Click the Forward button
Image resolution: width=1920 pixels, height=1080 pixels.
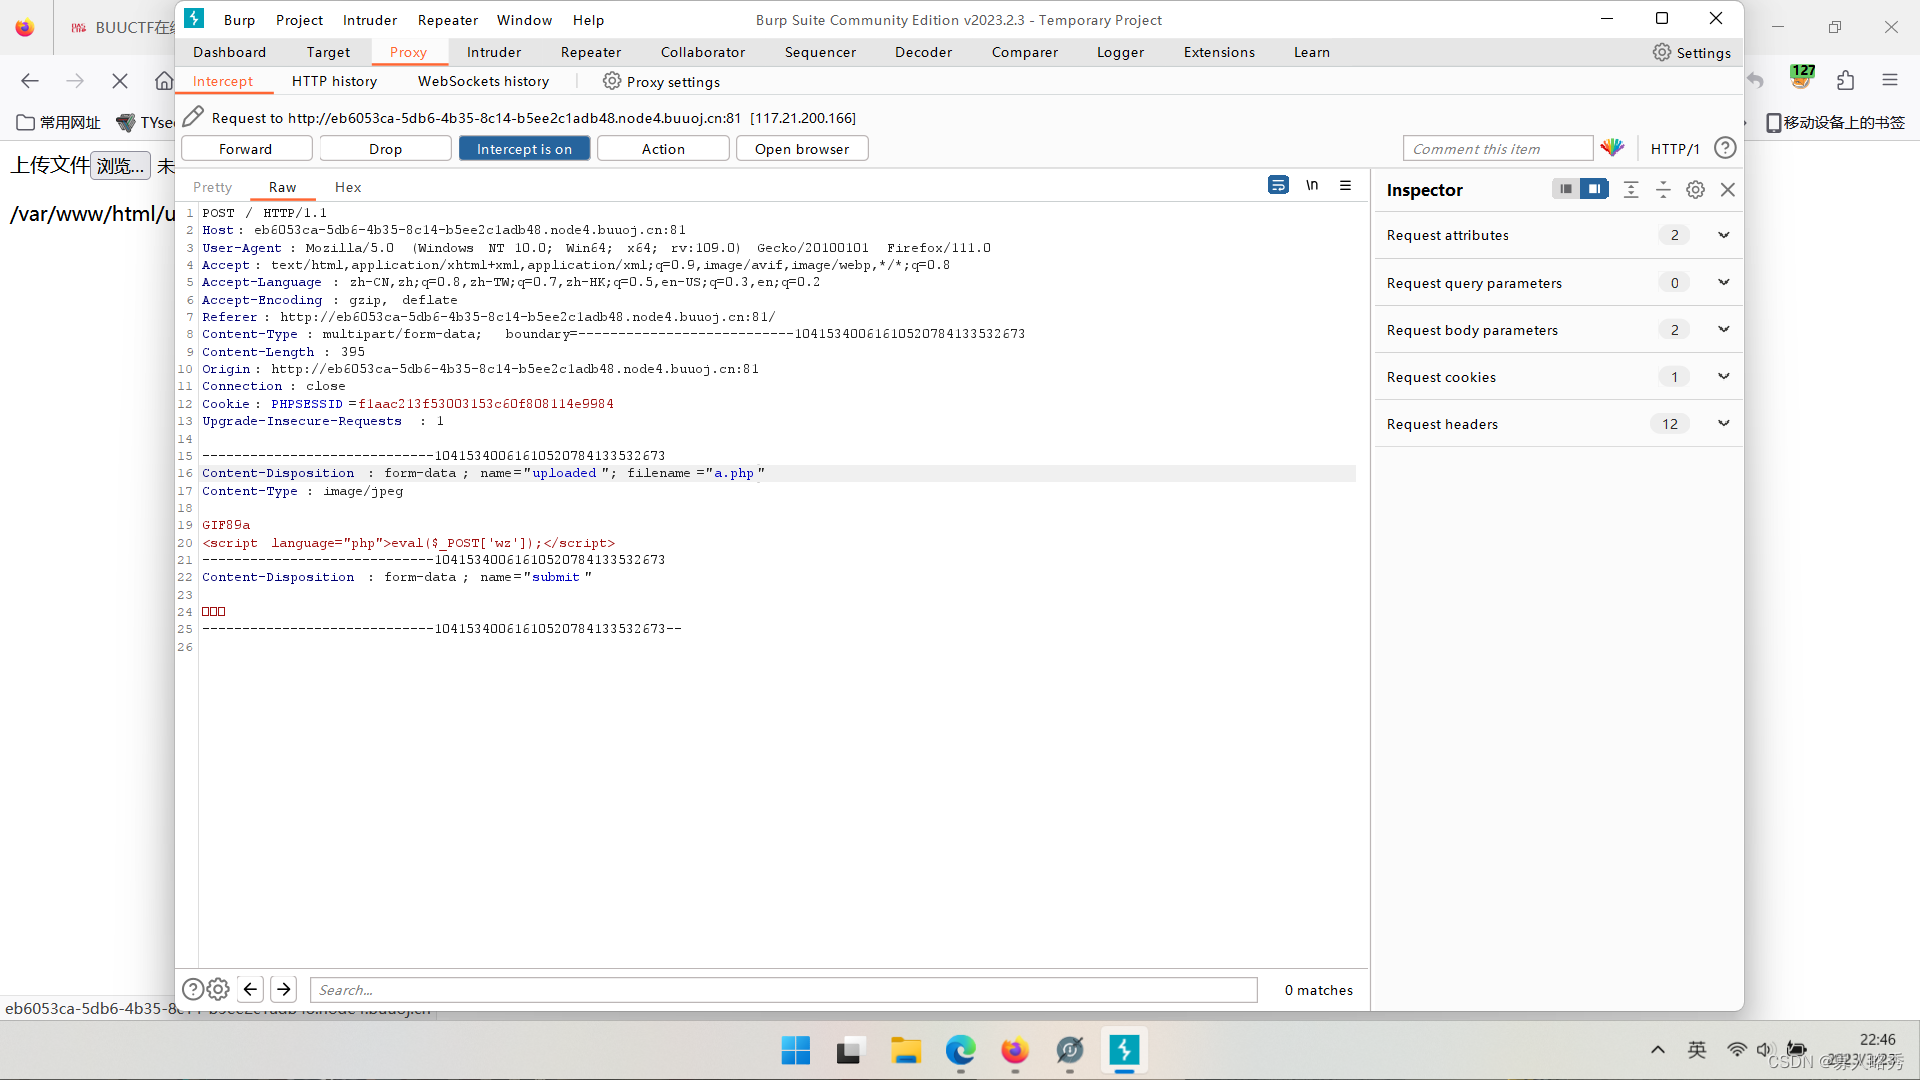click(x=246, y=148)
